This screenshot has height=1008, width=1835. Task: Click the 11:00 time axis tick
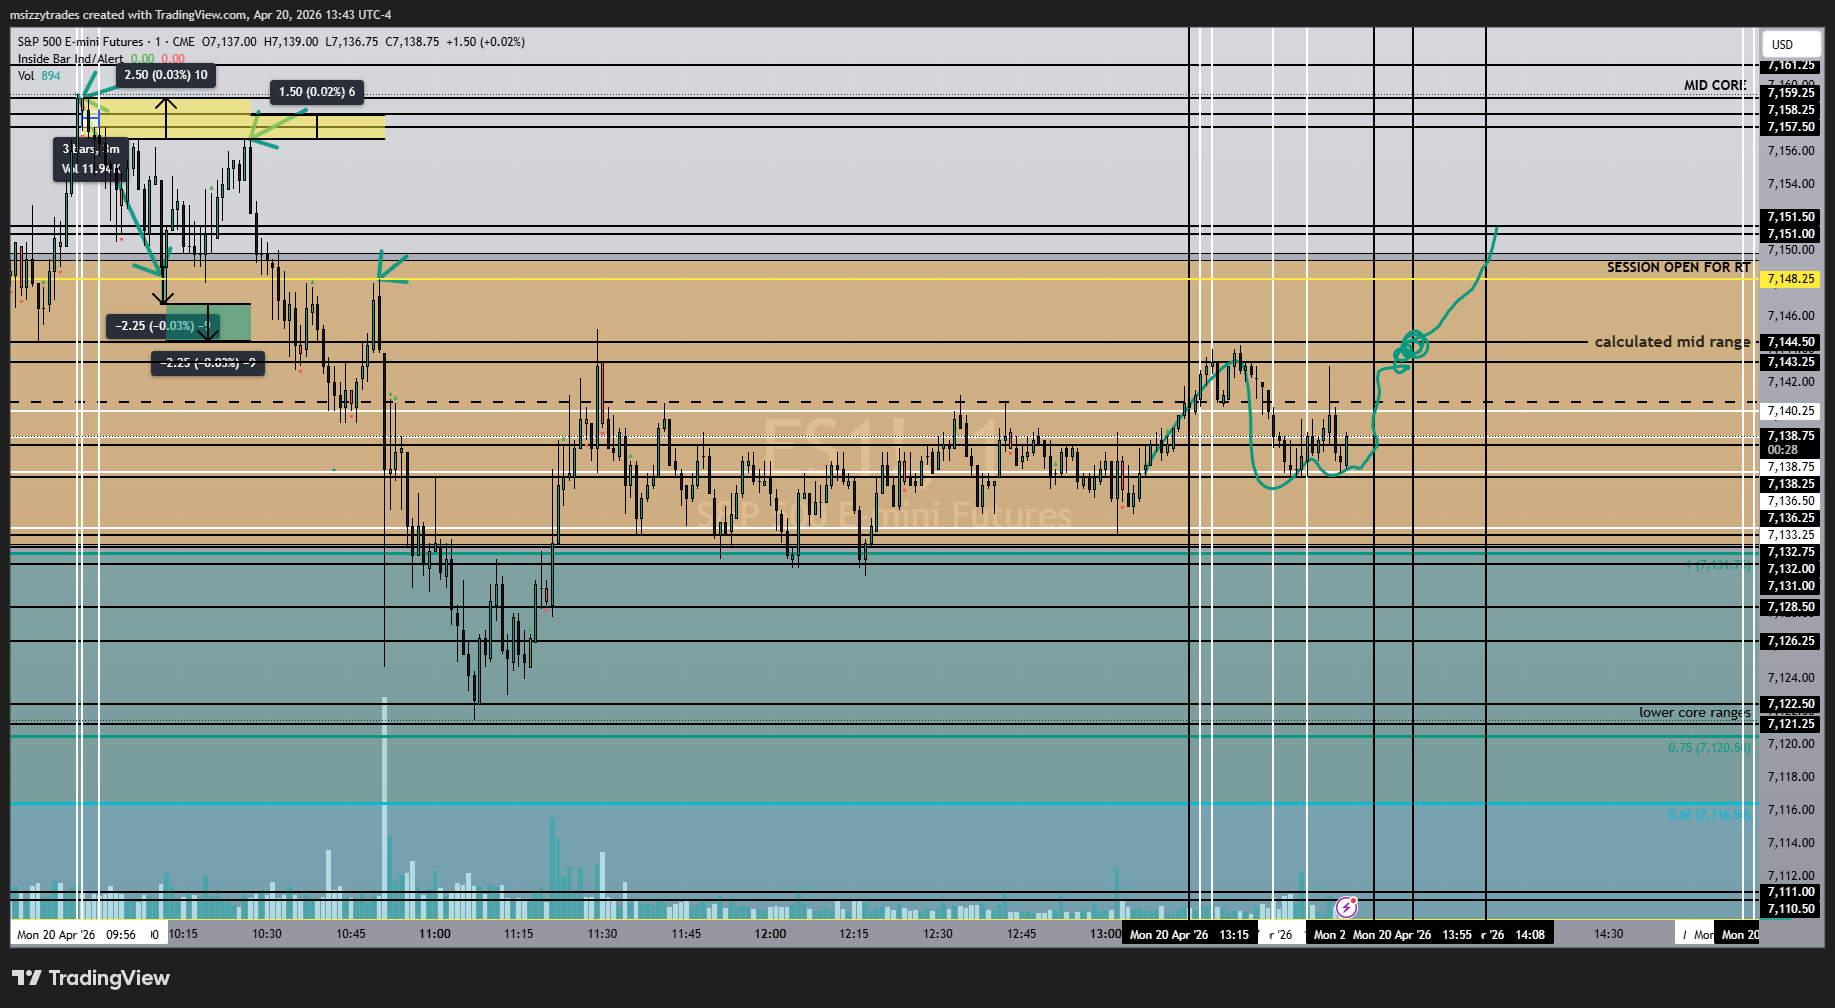[x=435, y=935]
